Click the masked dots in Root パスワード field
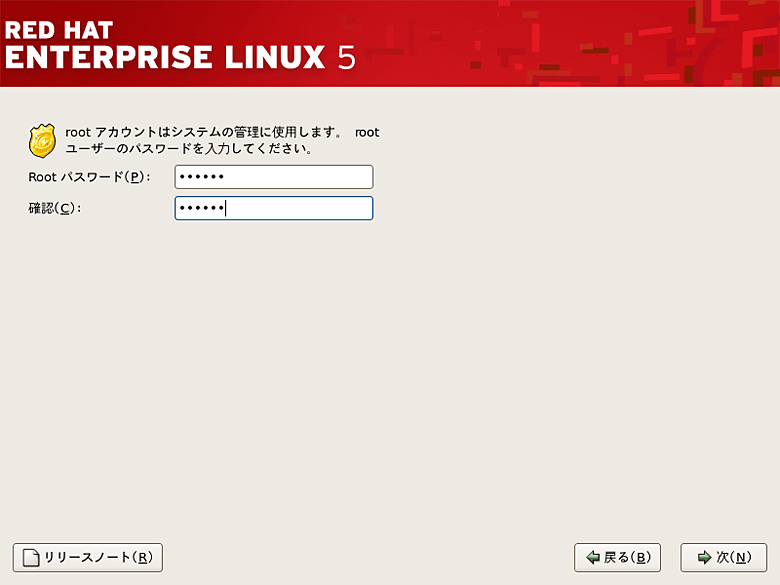The image size is (780, 585). tap(200, 177)
